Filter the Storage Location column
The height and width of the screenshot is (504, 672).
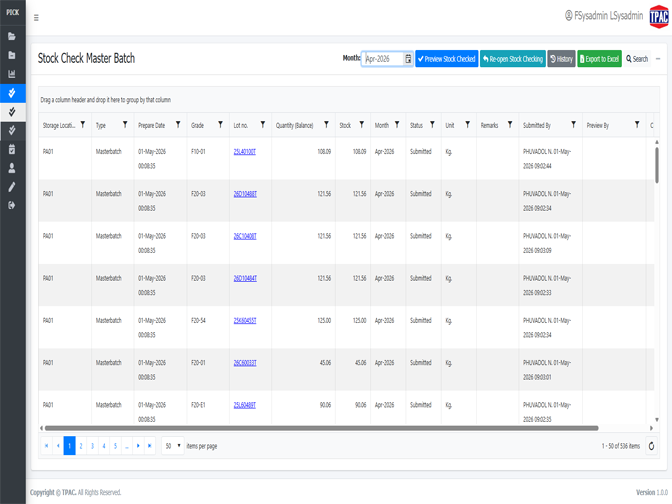83,125
